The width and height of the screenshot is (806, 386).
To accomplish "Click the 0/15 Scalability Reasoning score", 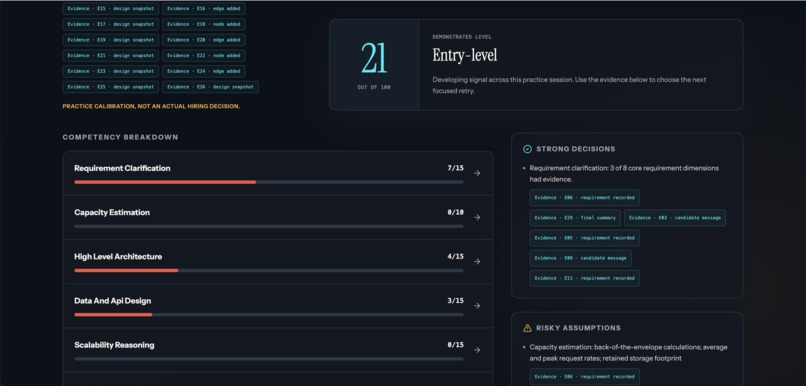I will pyautogui.click(x=455, y=345).
